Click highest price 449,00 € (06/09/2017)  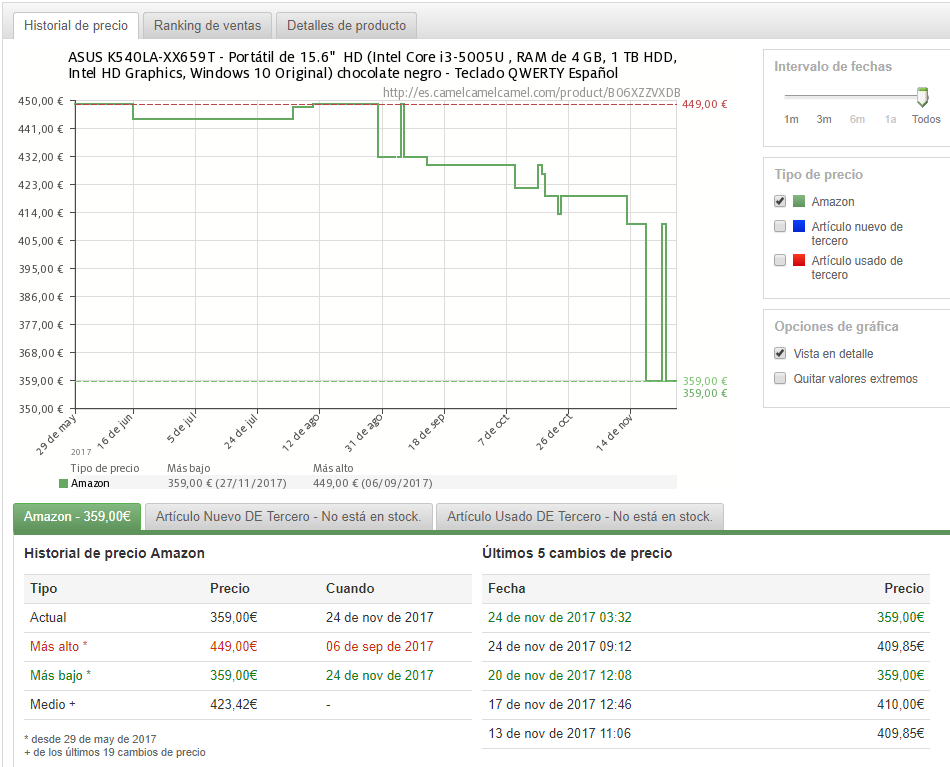373,483
